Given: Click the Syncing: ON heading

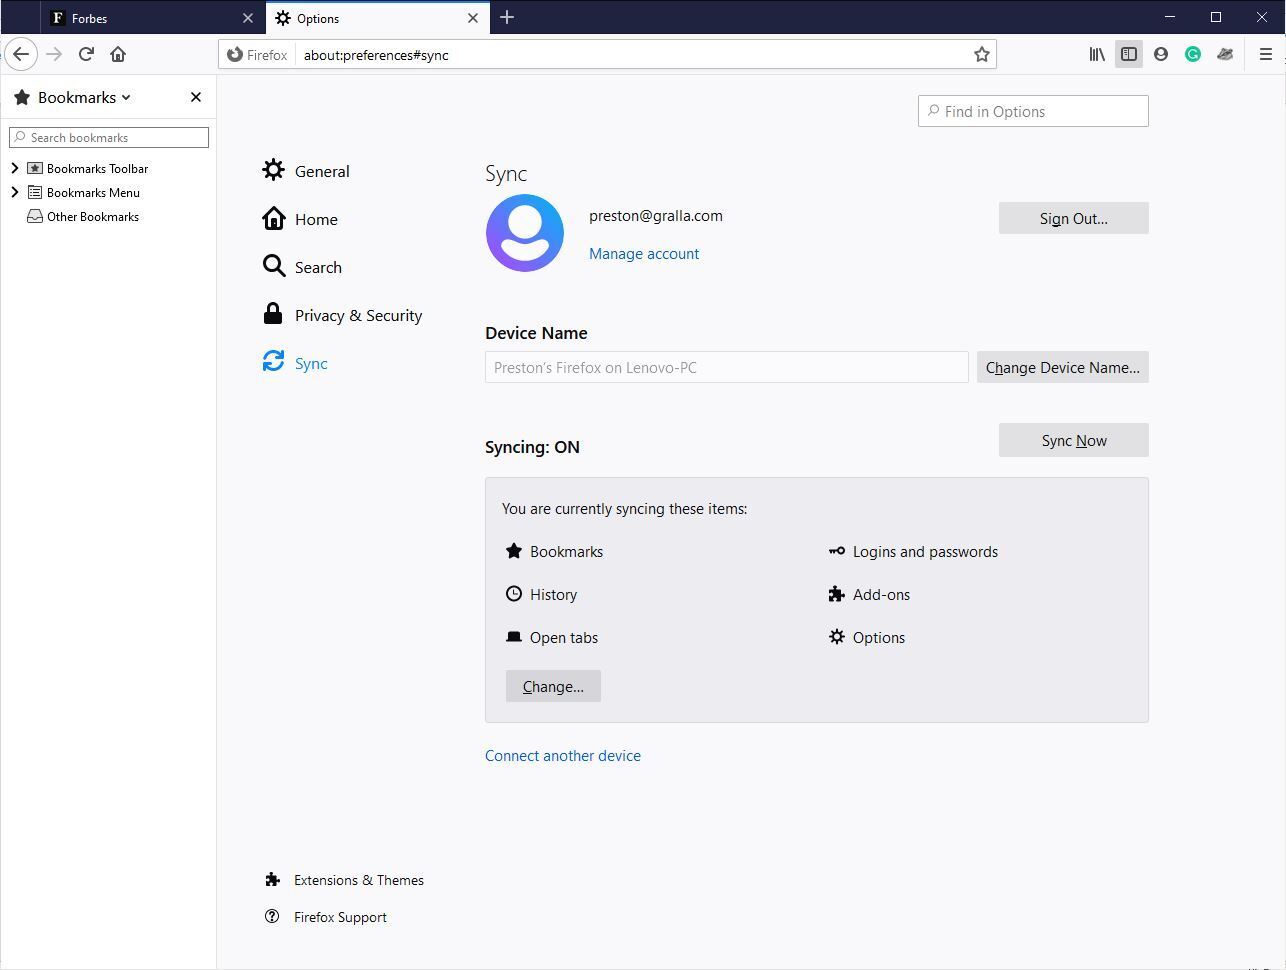Looking at the screenshot, I should coord(532,447).
